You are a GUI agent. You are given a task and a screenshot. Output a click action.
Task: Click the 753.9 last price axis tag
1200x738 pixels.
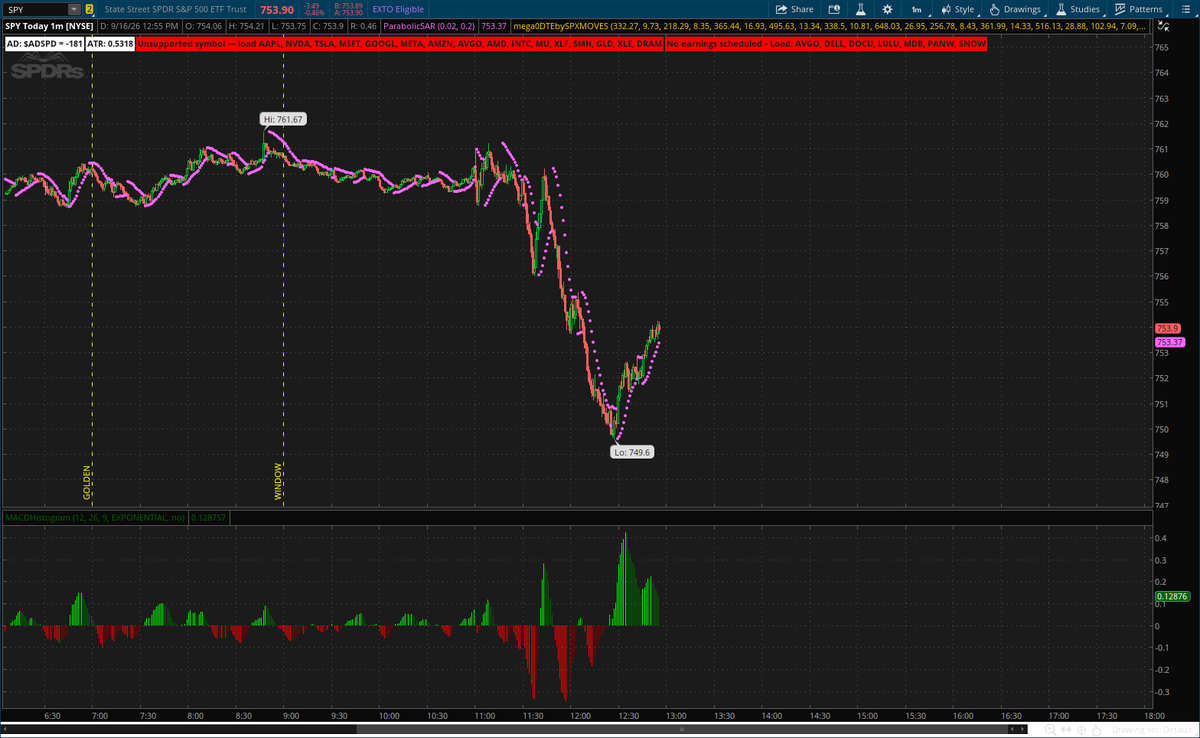coord(1167,328)
